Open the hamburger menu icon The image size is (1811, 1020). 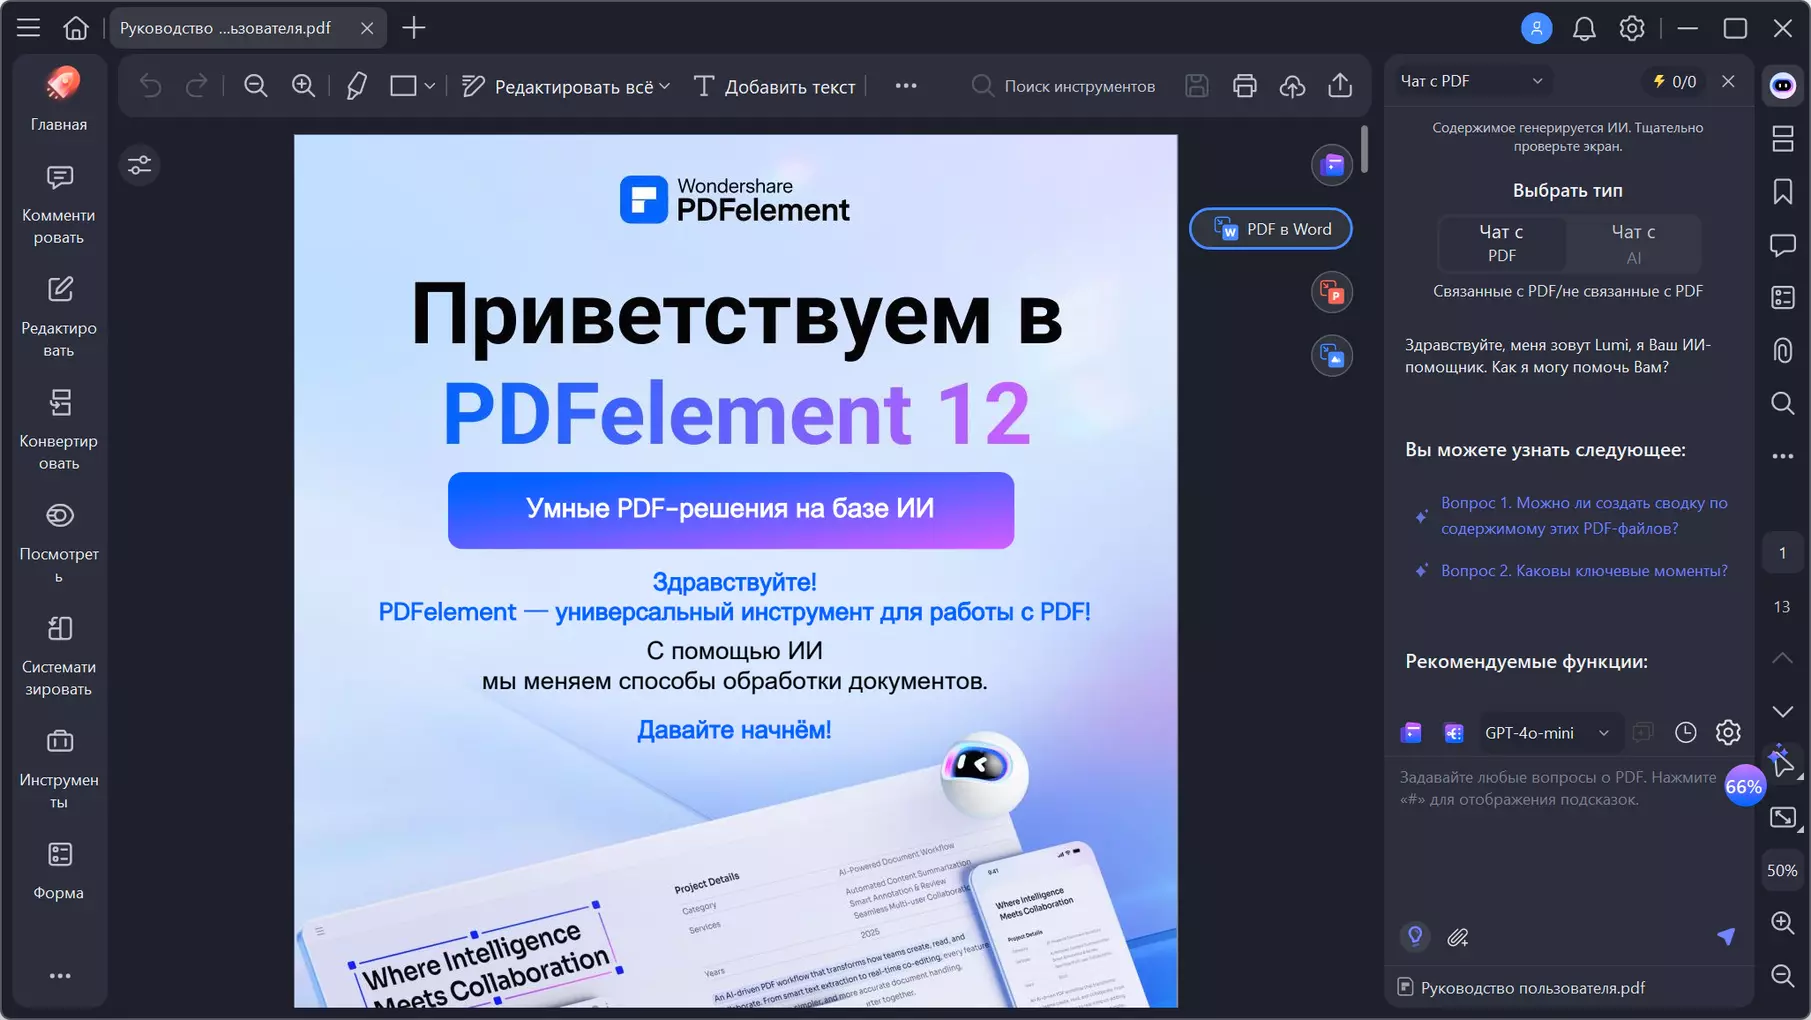[28, 28]
